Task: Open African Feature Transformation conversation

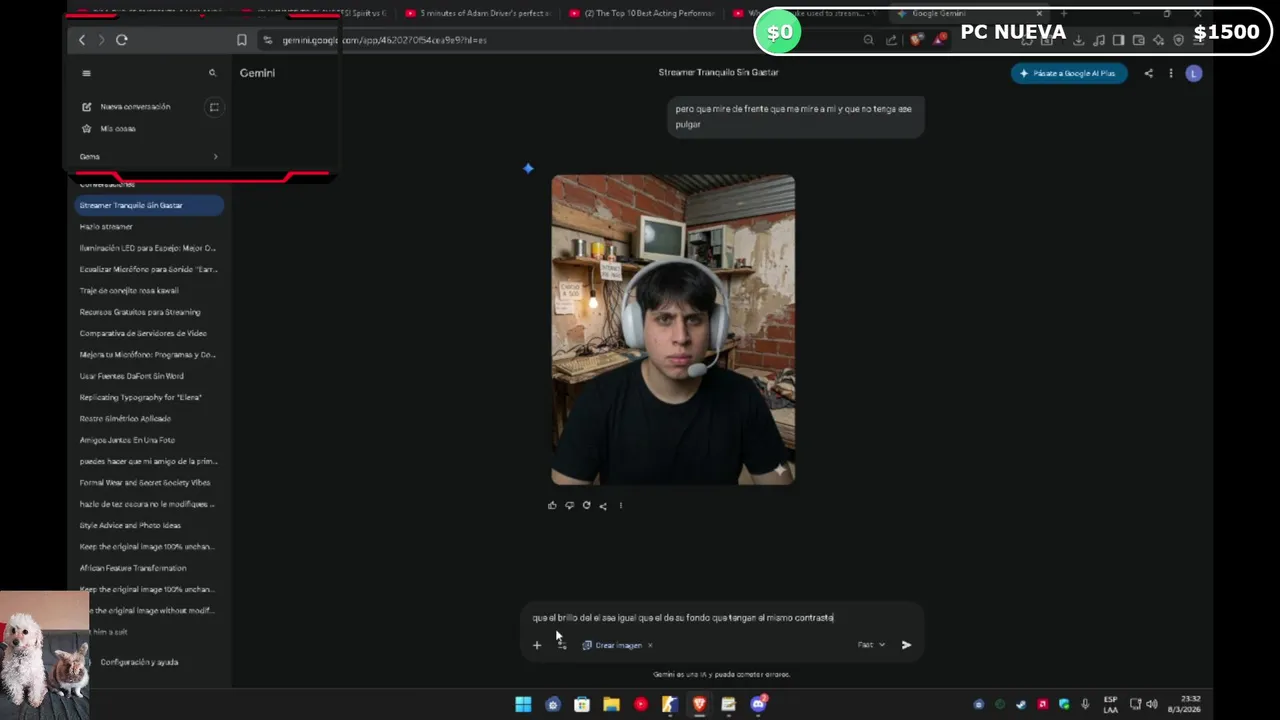Action: pos(150,568)
